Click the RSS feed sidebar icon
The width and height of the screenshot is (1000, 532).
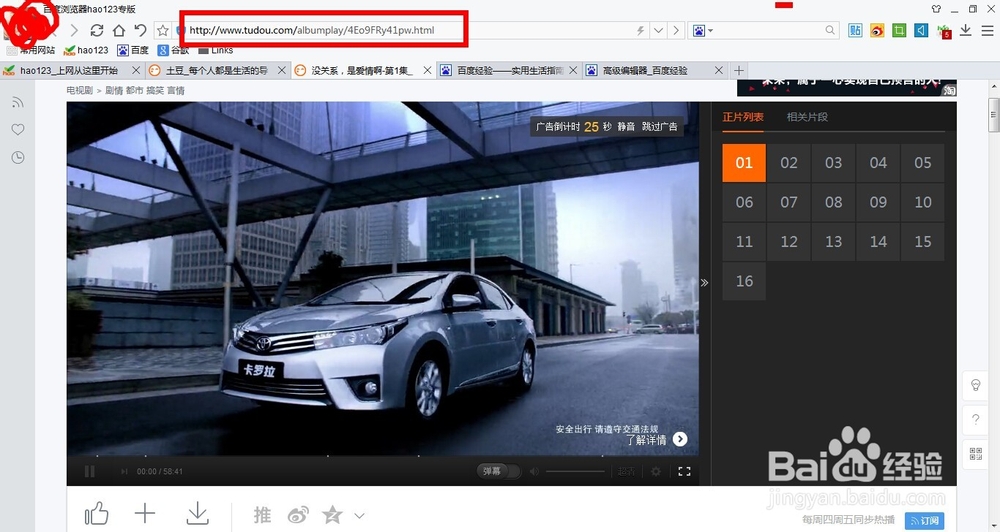18,102
